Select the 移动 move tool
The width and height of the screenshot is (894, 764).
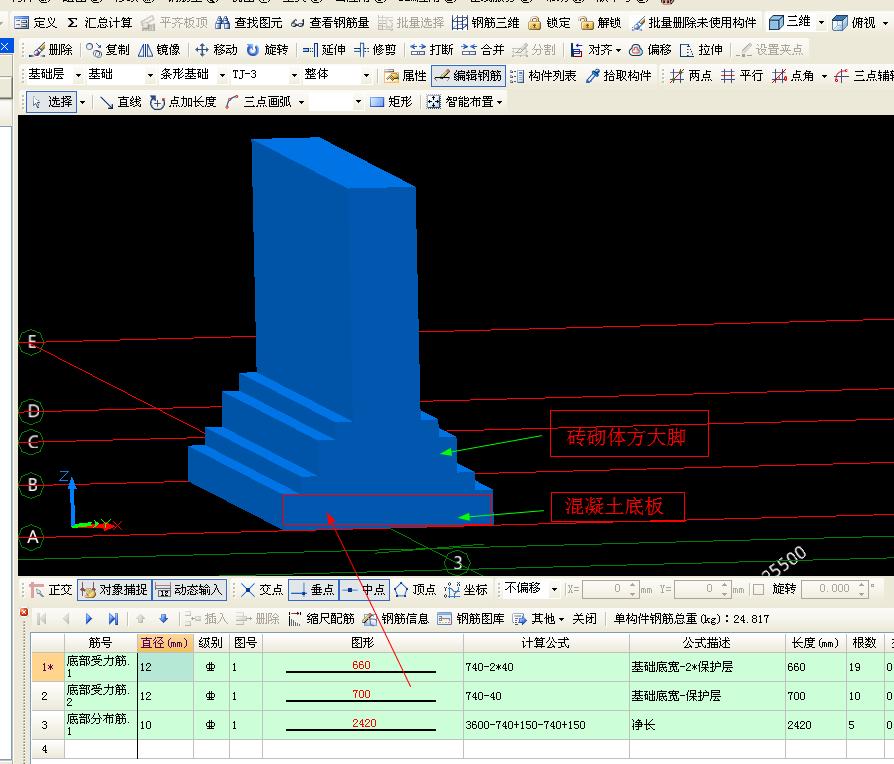pos(216,50)
